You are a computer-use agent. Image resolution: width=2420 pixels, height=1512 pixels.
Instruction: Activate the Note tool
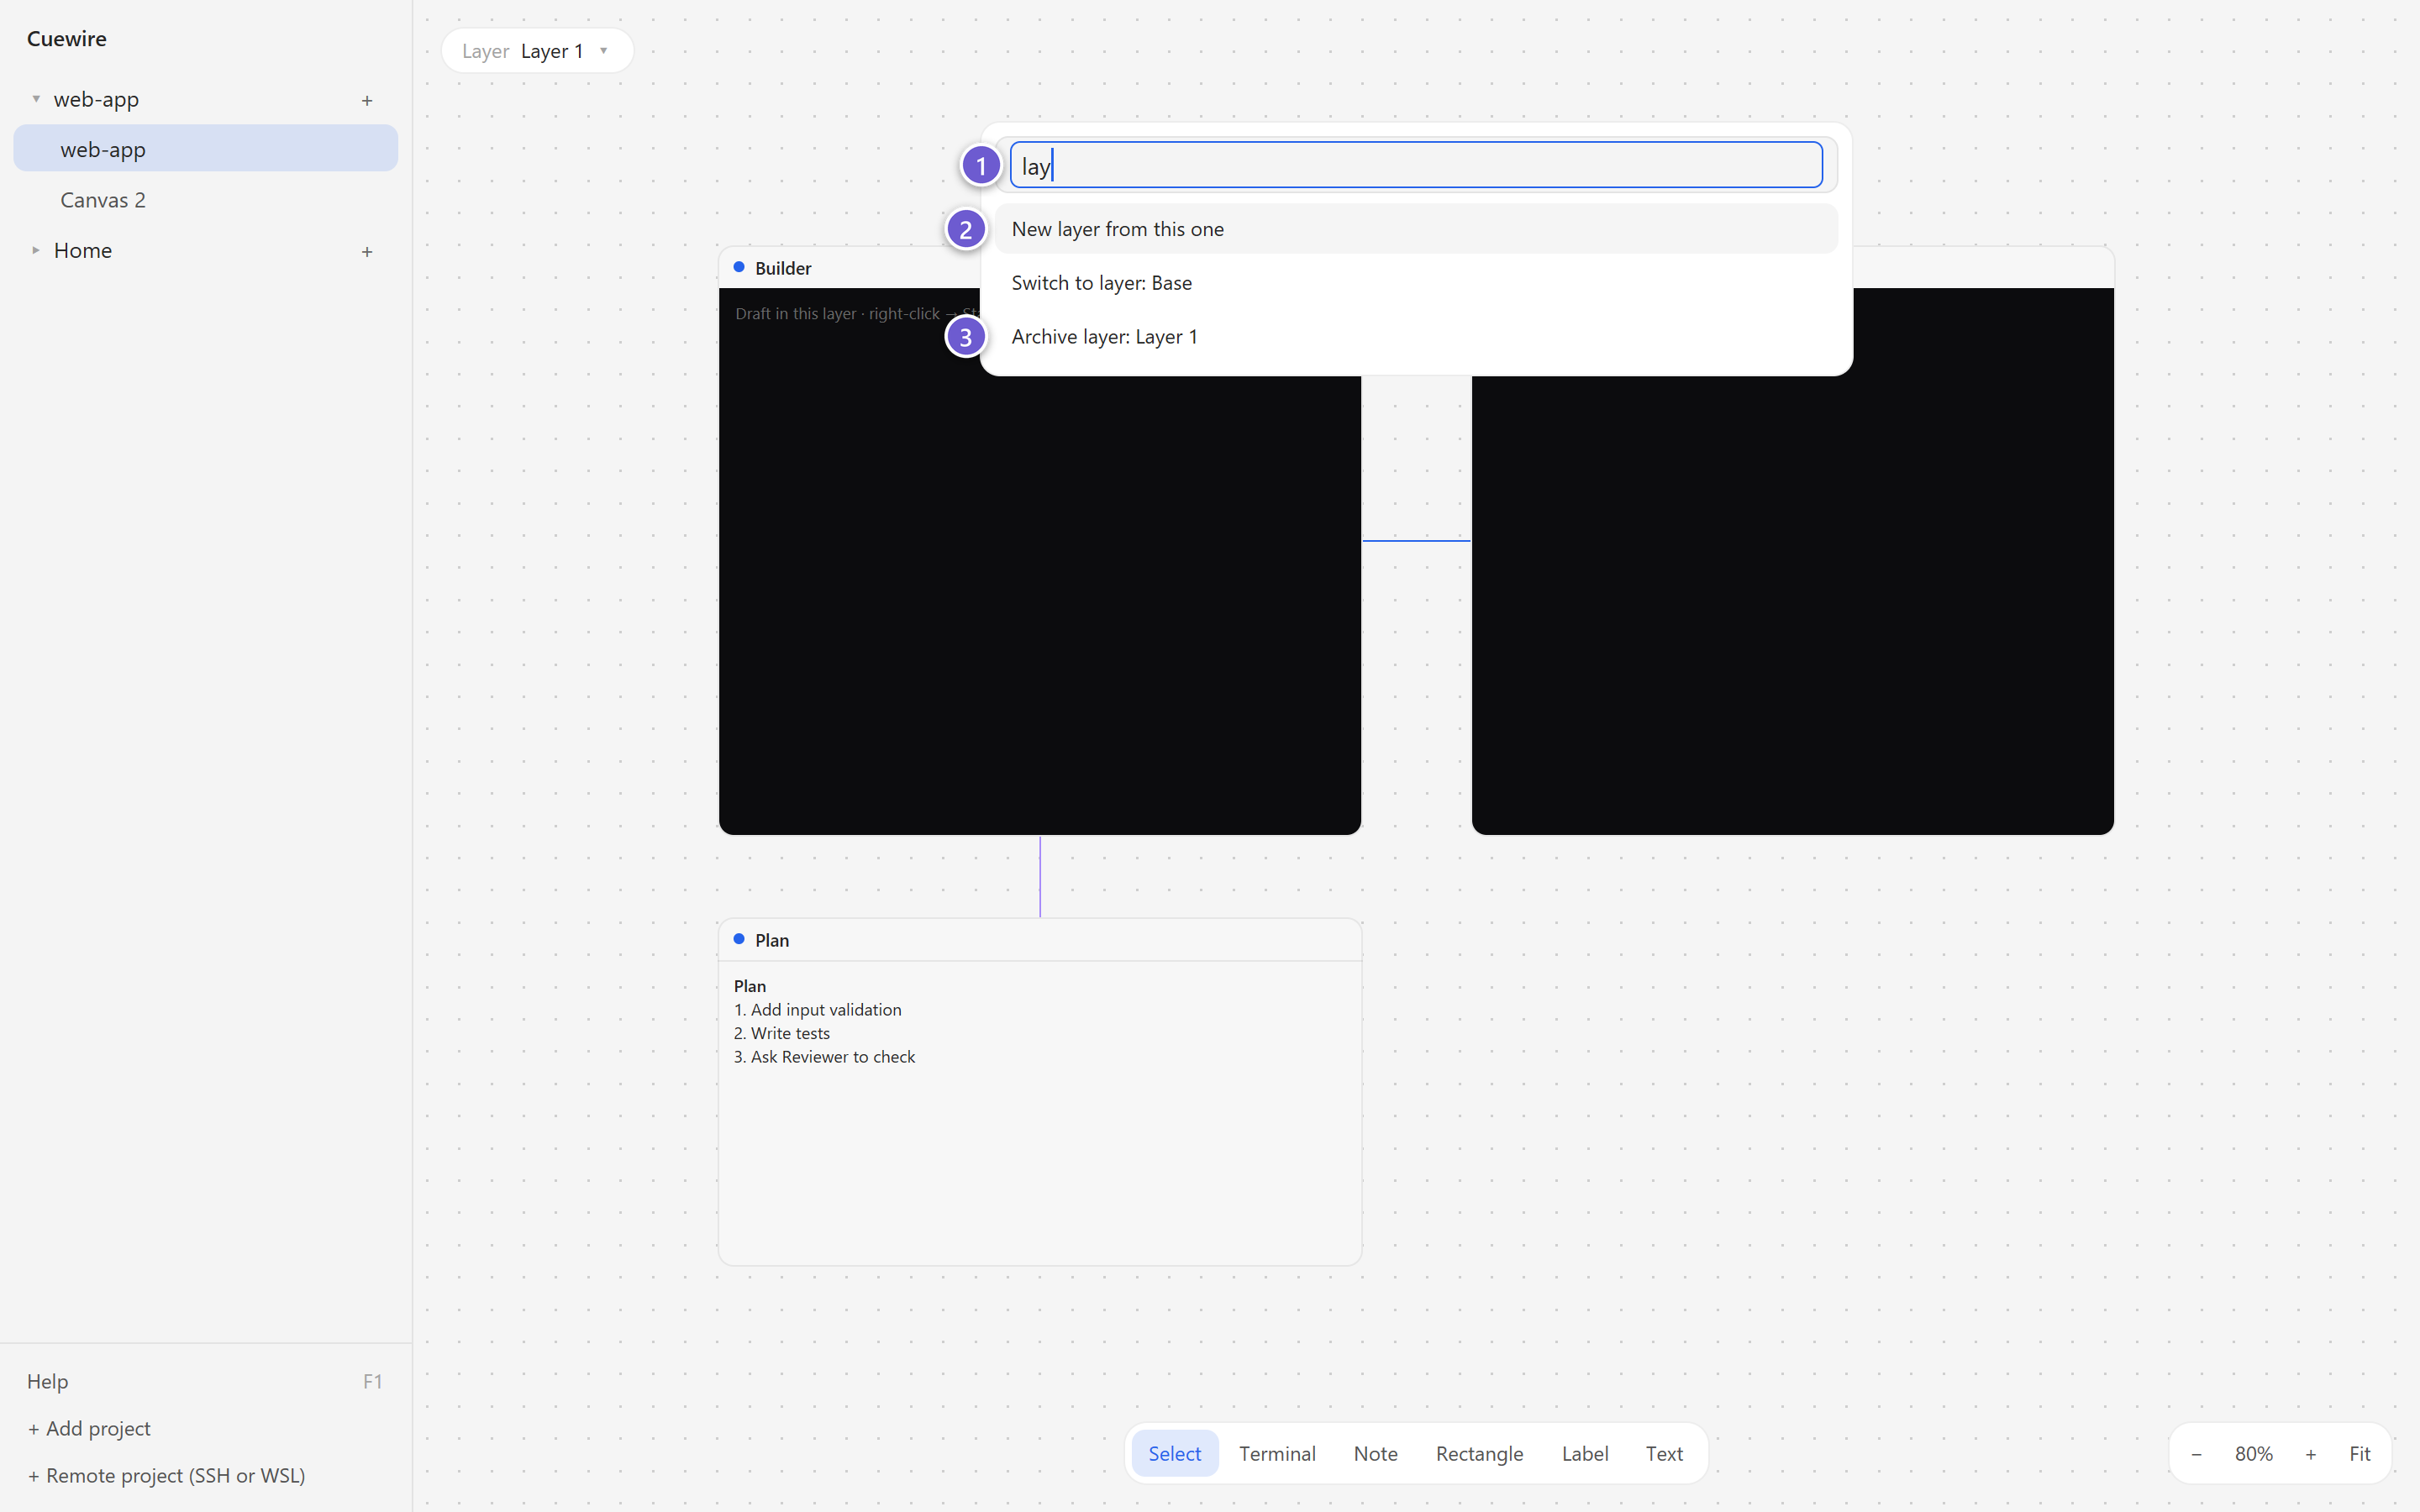tap(1375, 1453)
